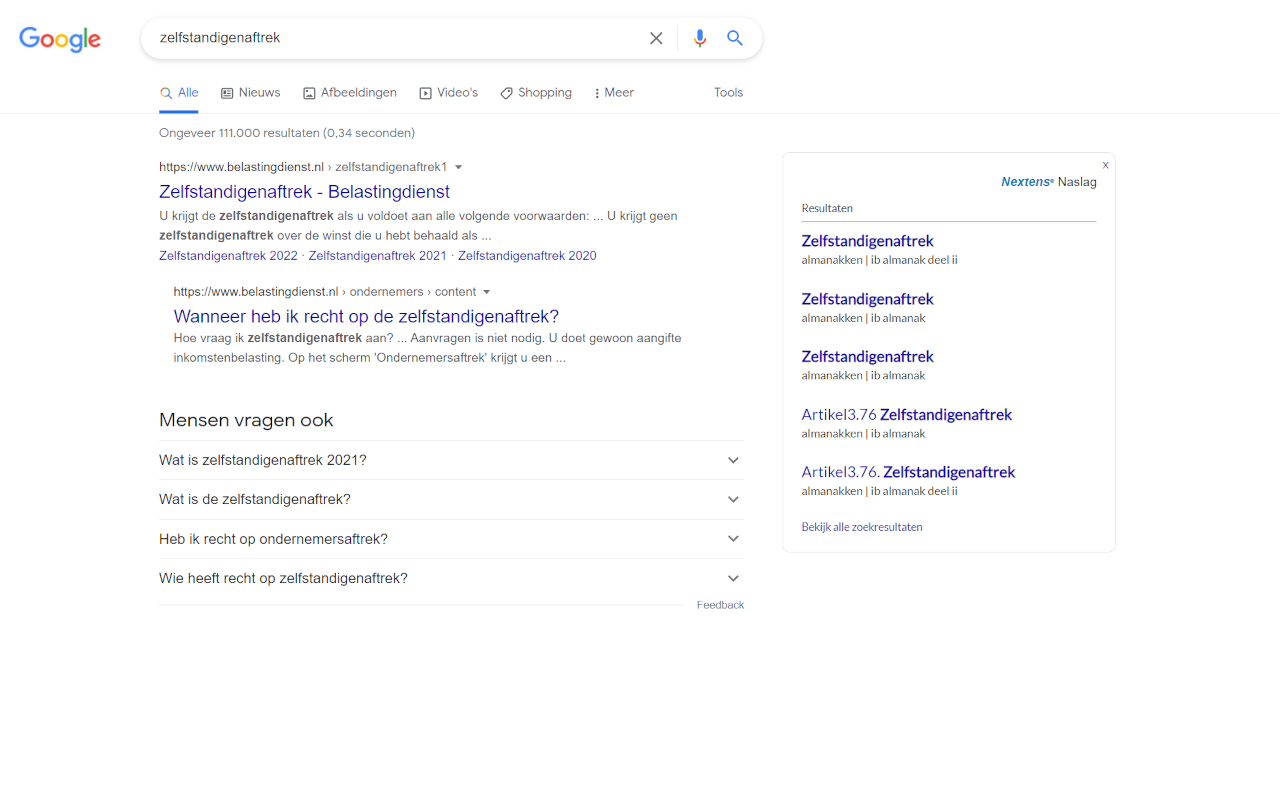The width and height of the screenshot is (1280, 800).
Task: Dismiss the Nextens Naslag panel
Action: coord(1105,164)
